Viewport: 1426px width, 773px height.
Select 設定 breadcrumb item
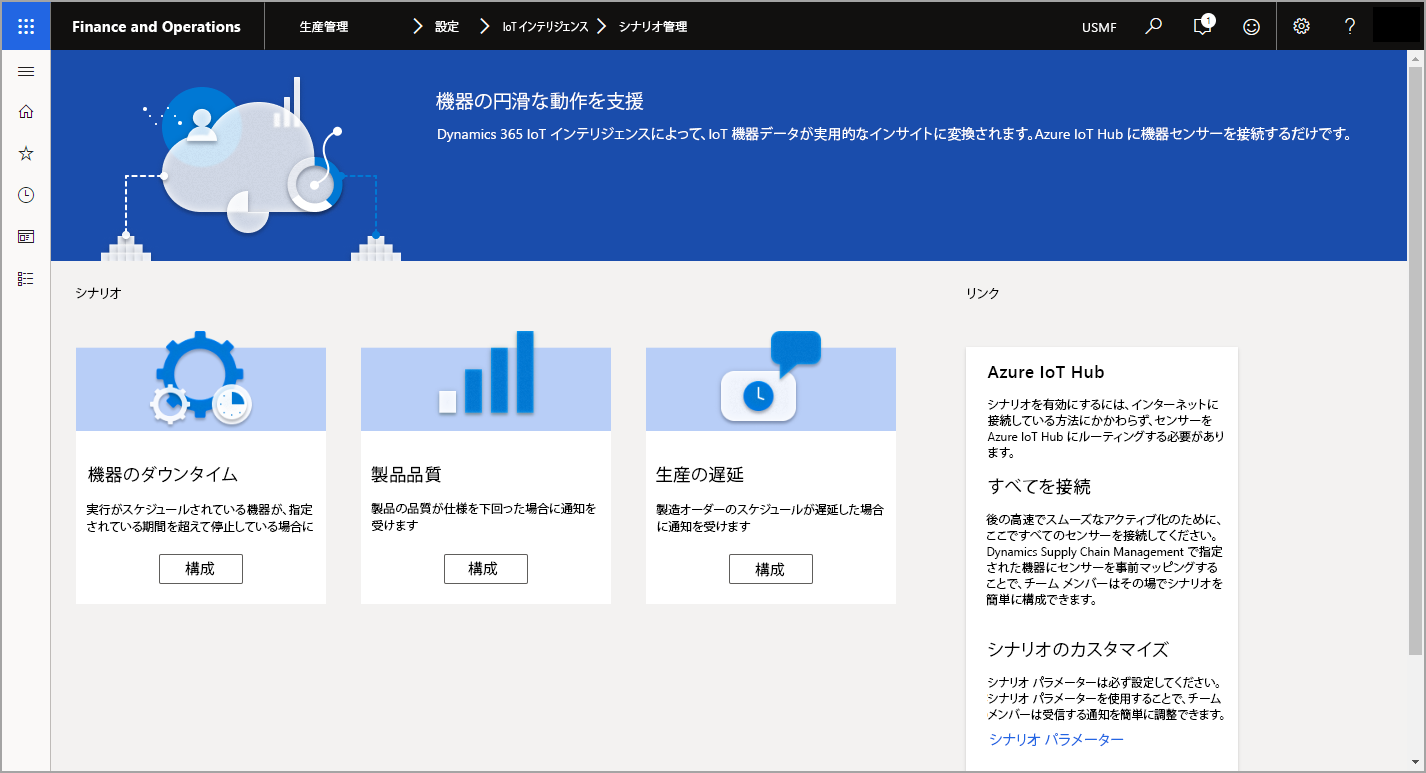tap(447, 27)
